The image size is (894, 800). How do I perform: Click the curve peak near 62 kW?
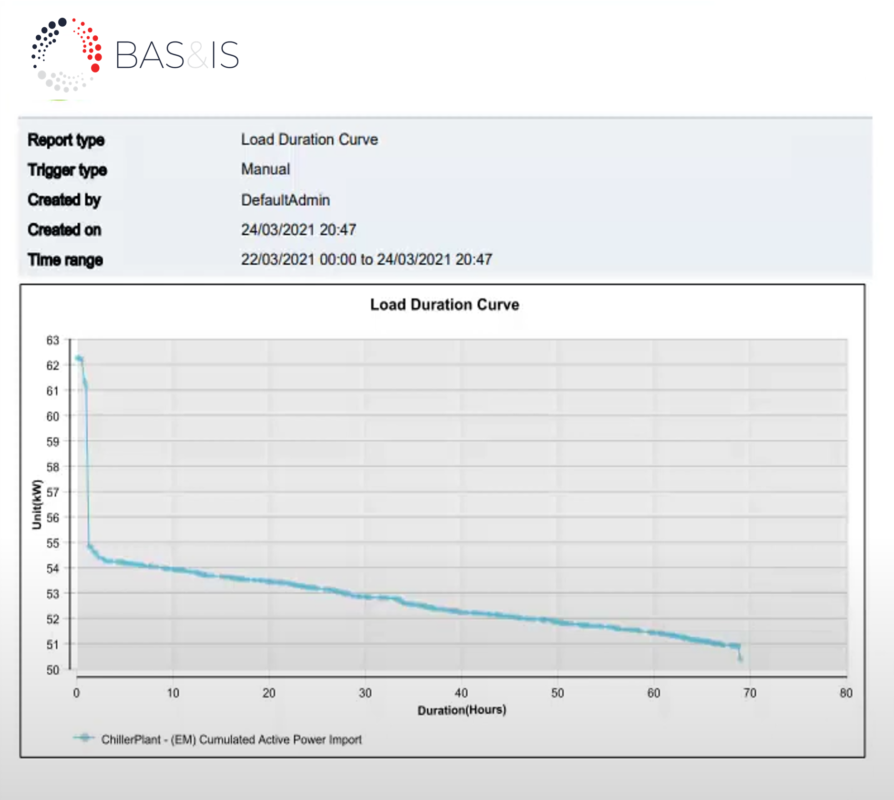78,359
